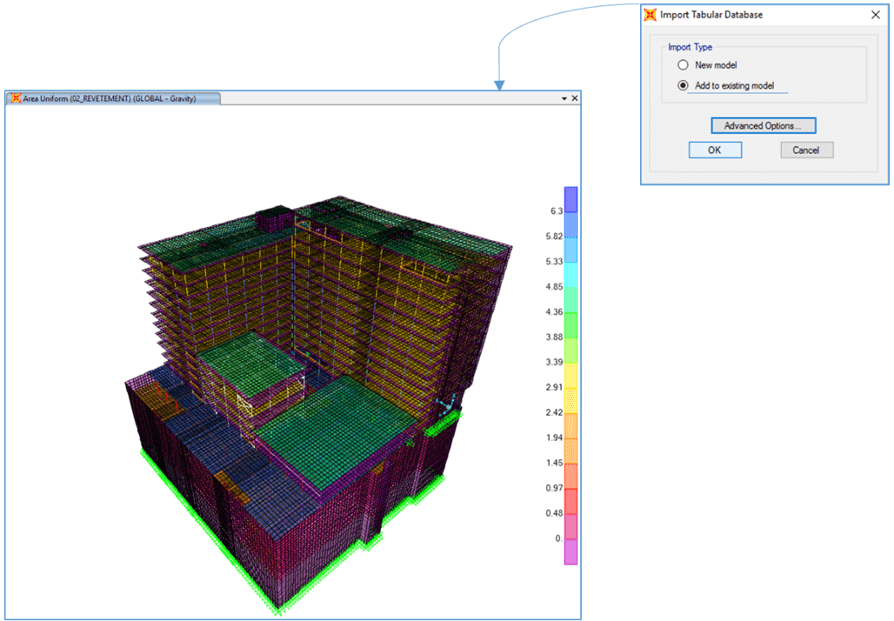Click the Import Tabular Database dialog icon

[650, 15]
